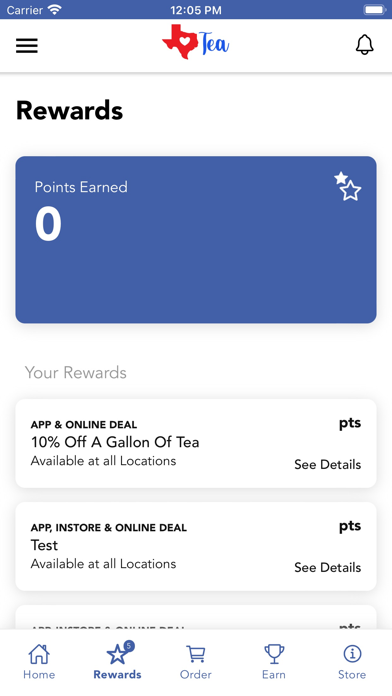
Task: Tap the Texas Tea logo
Action: (x=195, y=42)
